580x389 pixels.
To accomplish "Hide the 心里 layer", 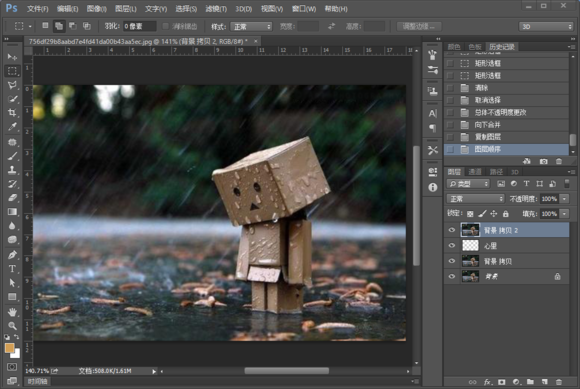I will 452,246.
